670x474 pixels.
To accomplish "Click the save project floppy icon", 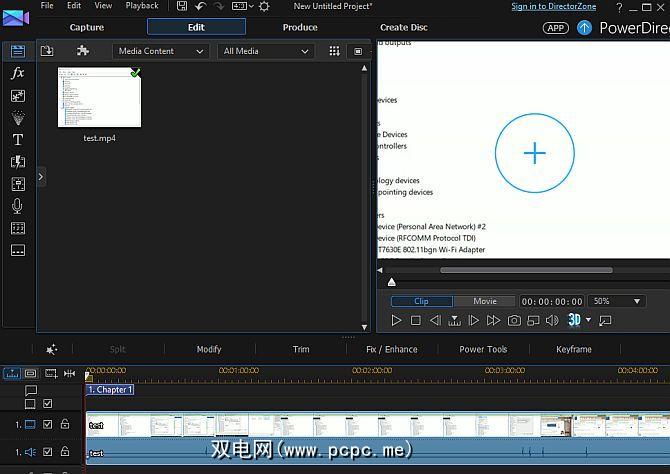I will tap(181, 6).
